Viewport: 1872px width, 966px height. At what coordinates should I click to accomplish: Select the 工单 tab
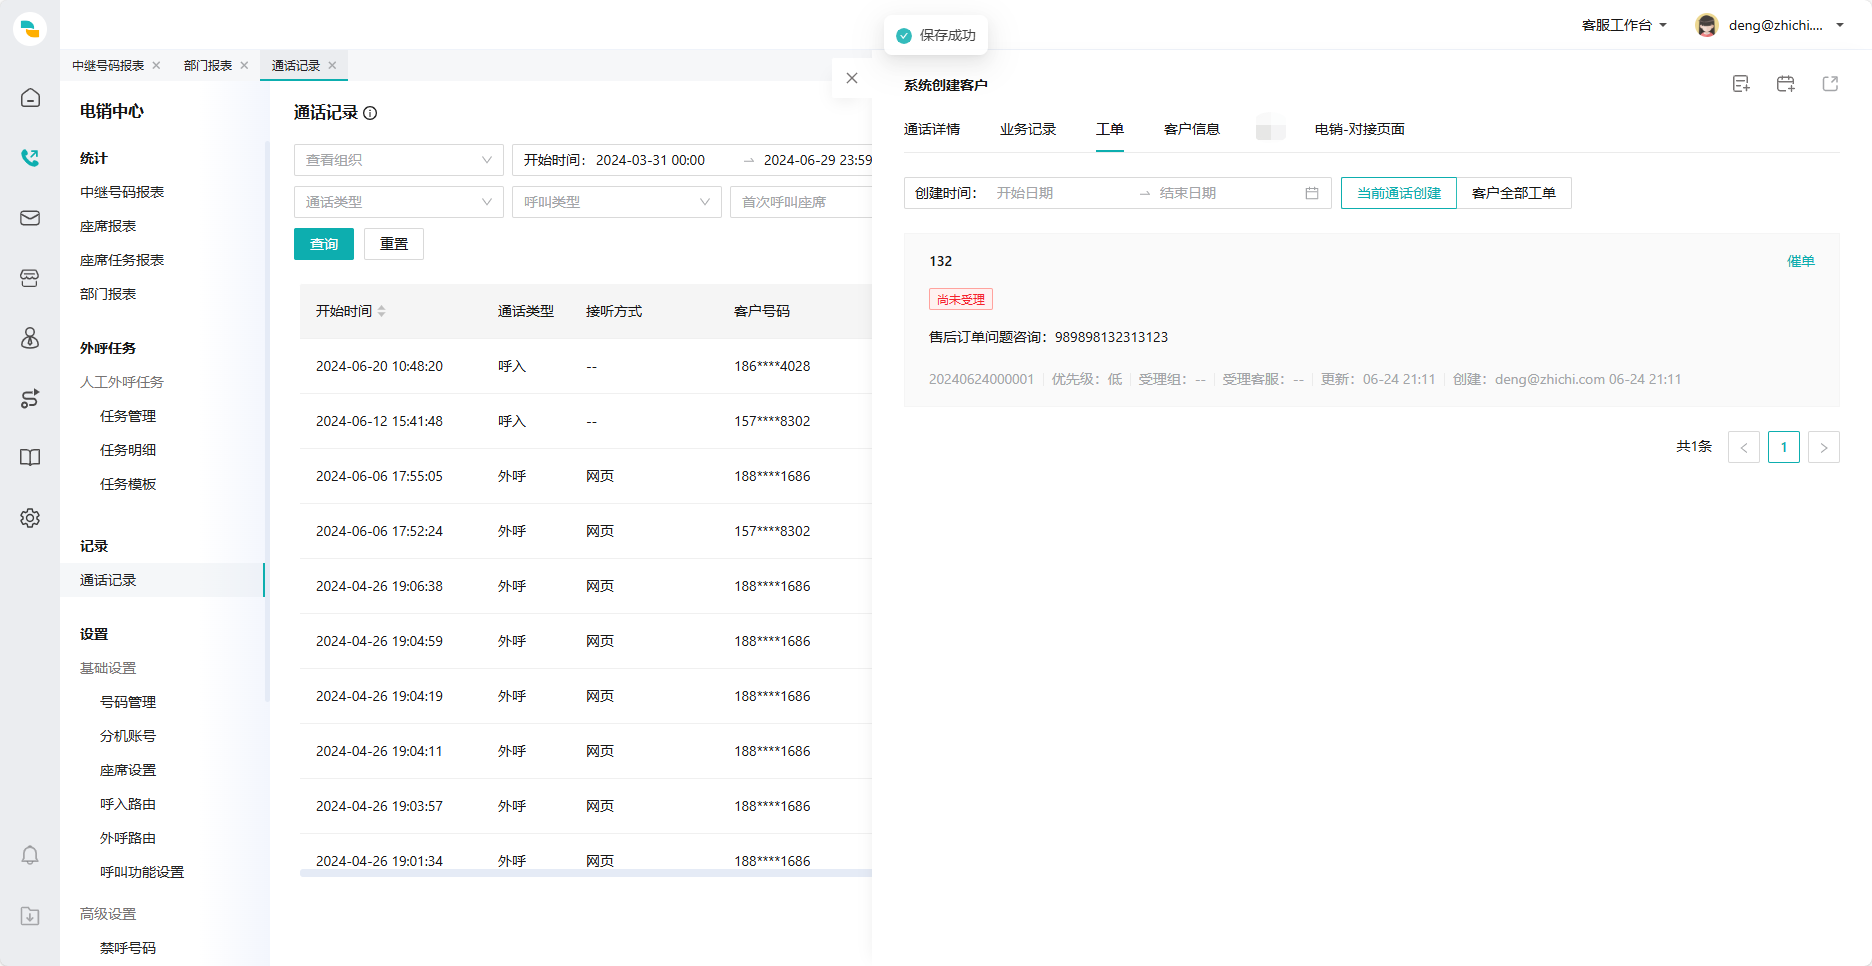(x=1110, y=129)
